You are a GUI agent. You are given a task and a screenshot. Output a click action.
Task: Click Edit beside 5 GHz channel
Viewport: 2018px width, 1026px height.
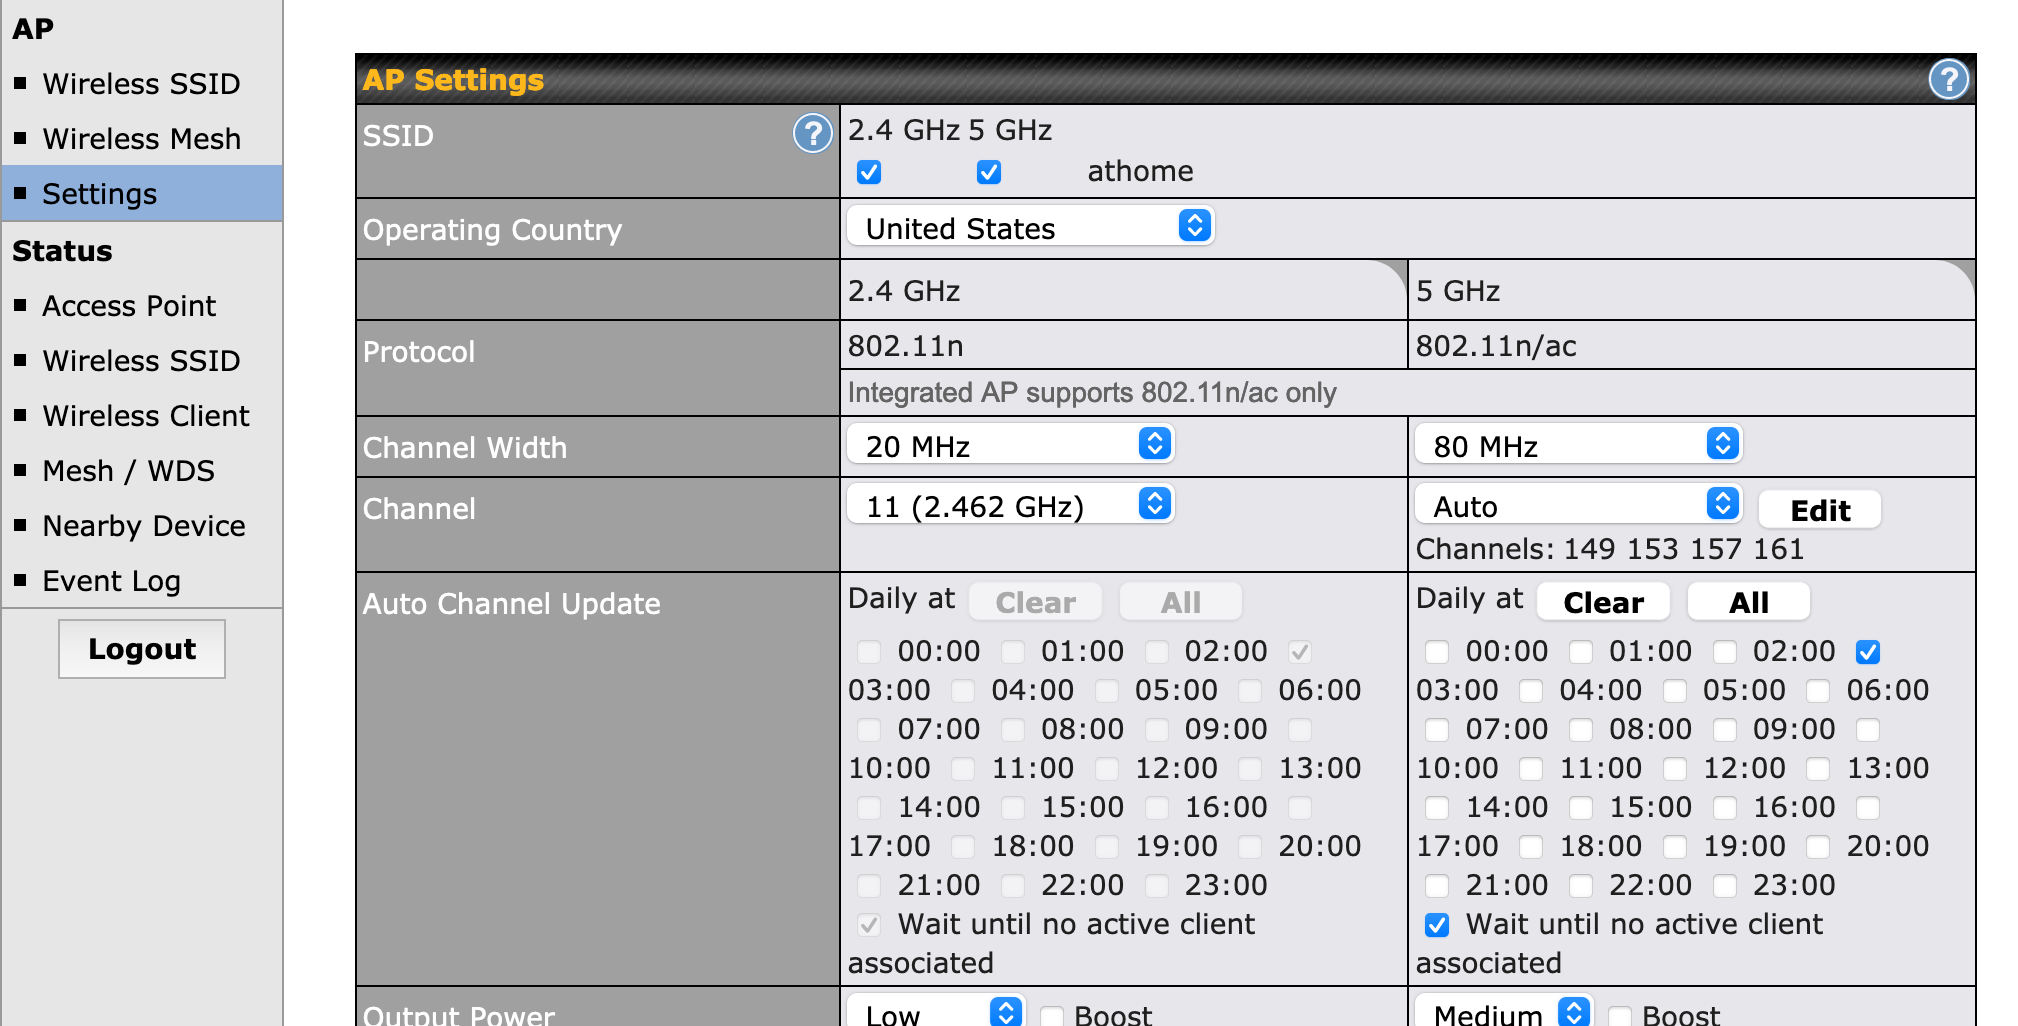(x=1819, y=510)
